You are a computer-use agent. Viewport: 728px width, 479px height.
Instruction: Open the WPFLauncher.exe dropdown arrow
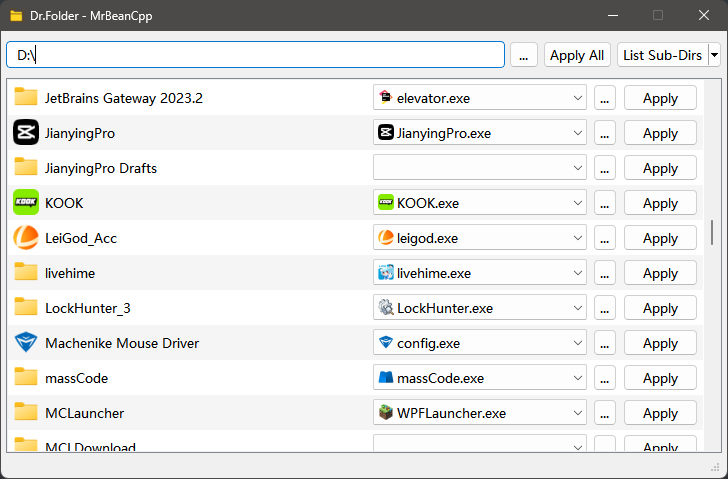(577, 413)
